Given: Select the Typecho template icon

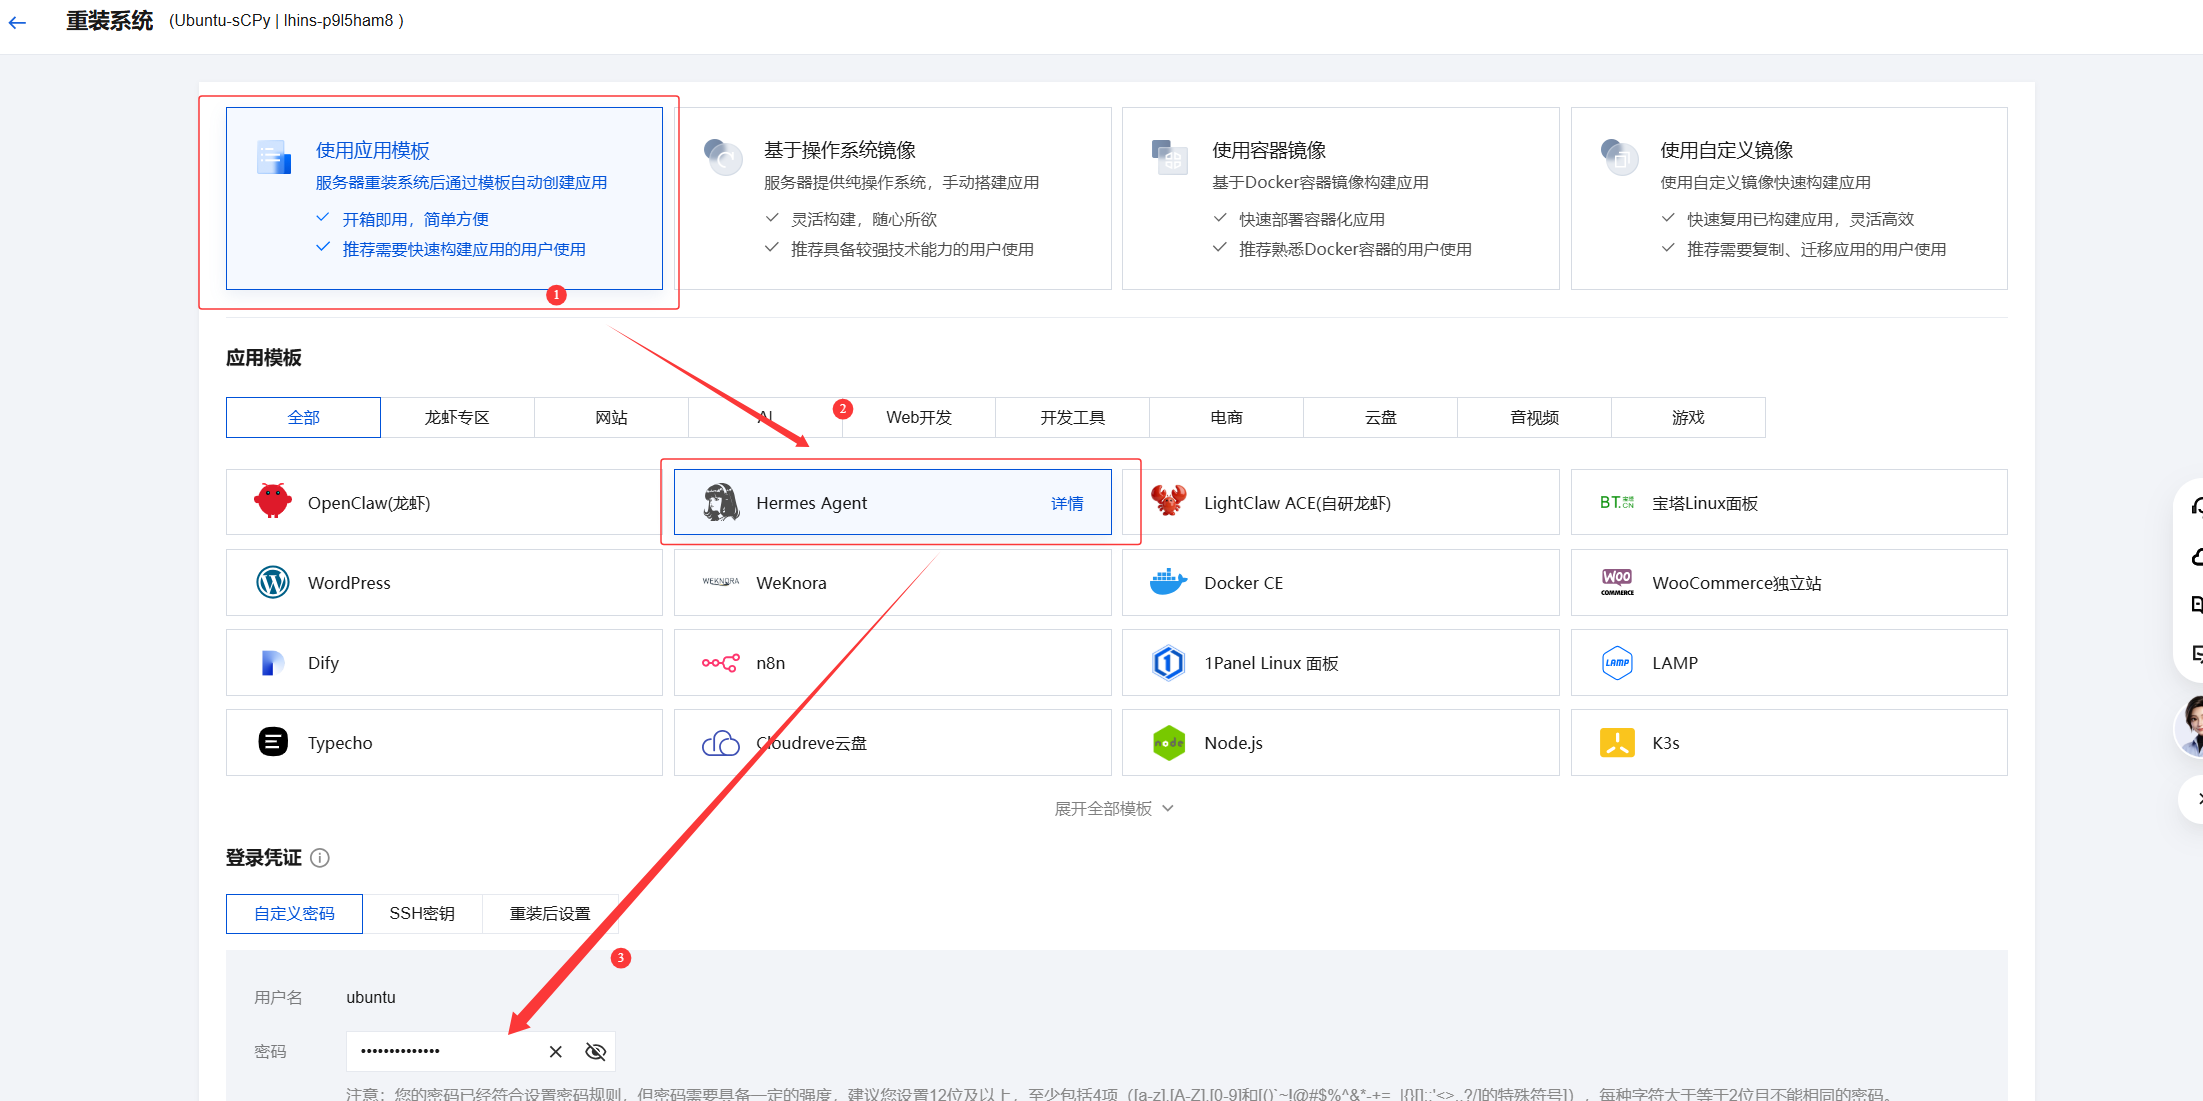Looking at the screenshot, I should (272, 742).
